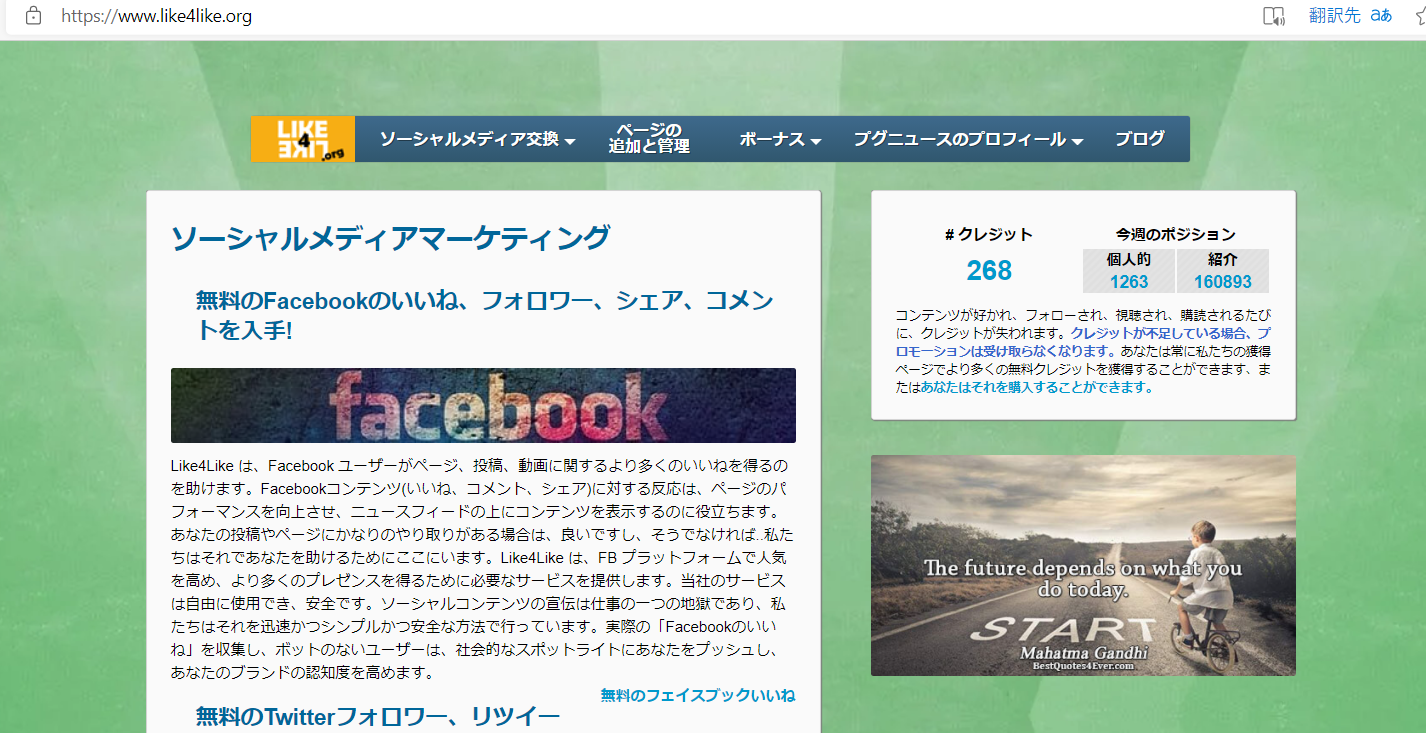The width and height of the screenshot is (1426, 733).
Task: Click the 翻訳先 translate option
Action: click(x=1335, y=16)
